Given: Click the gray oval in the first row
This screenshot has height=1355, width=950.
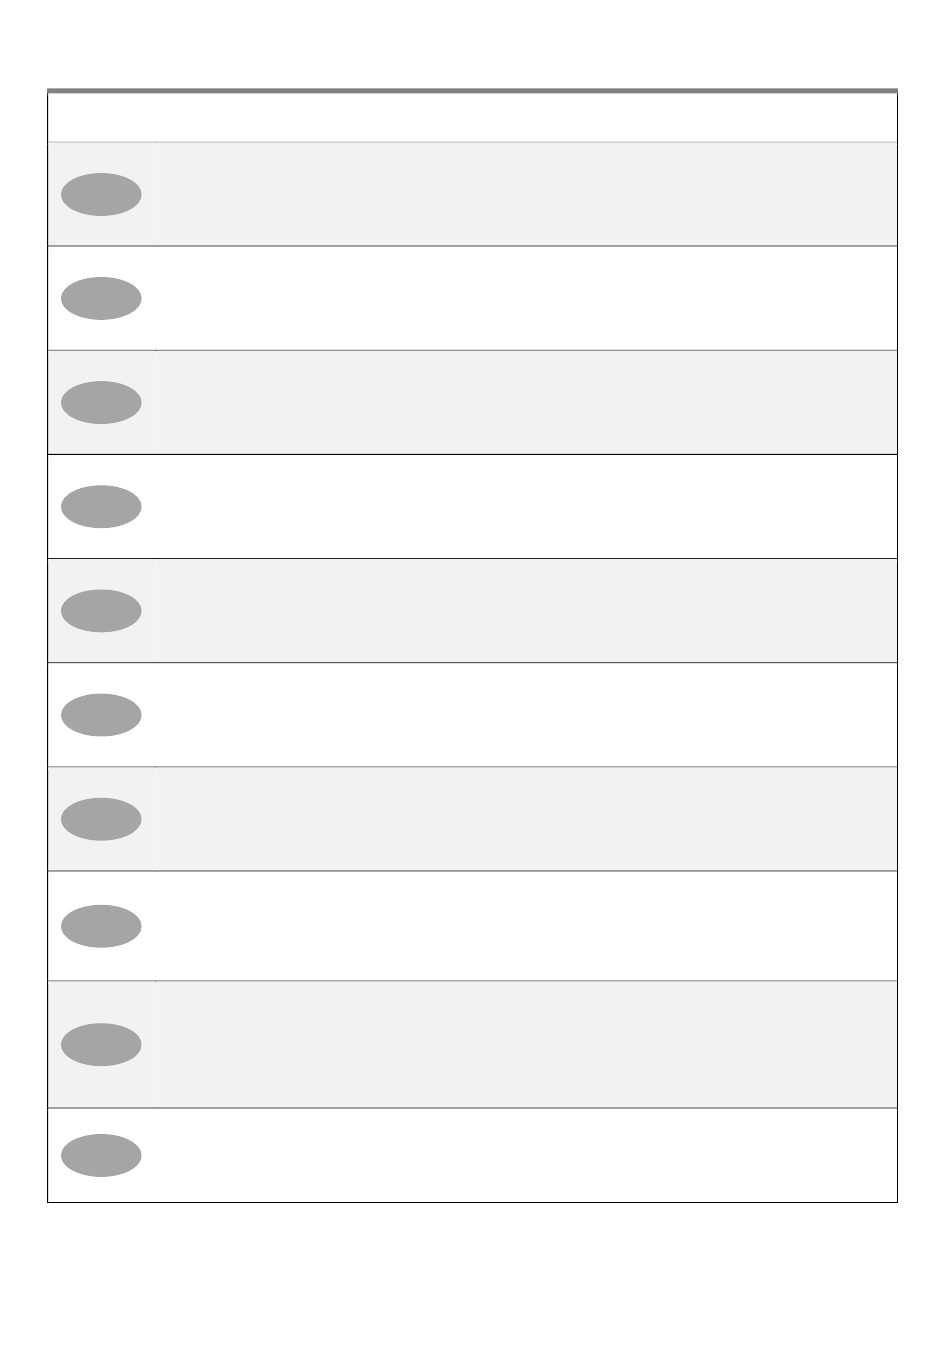Looking at the screenshot, I should pyautogui.click(x=101, y=194).
